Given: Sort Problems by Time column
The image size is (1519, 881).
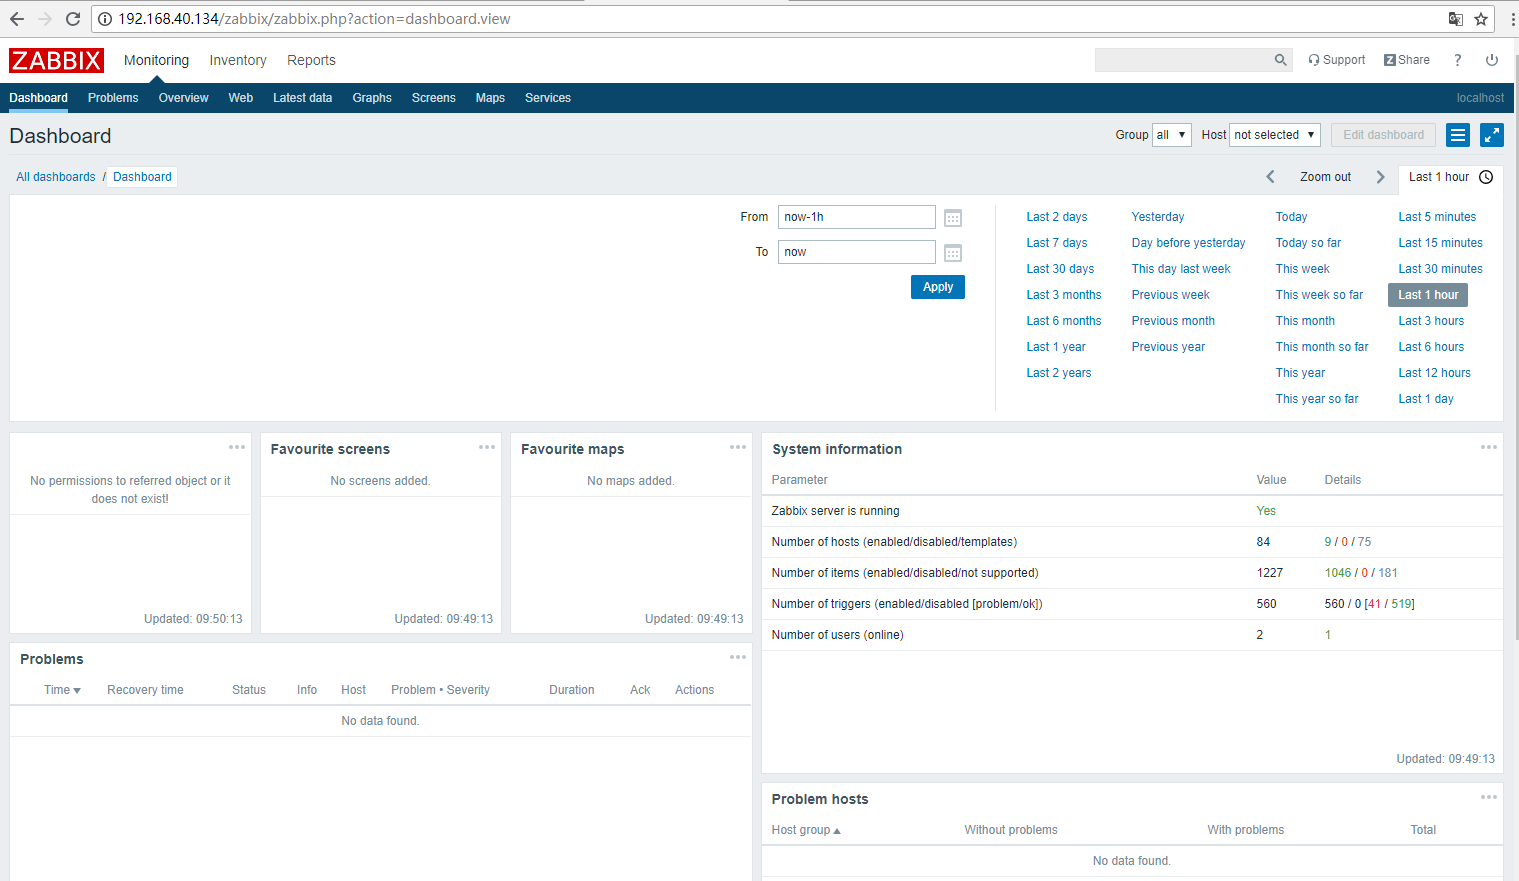Looking at the screenshot, I should pos(62,690).
